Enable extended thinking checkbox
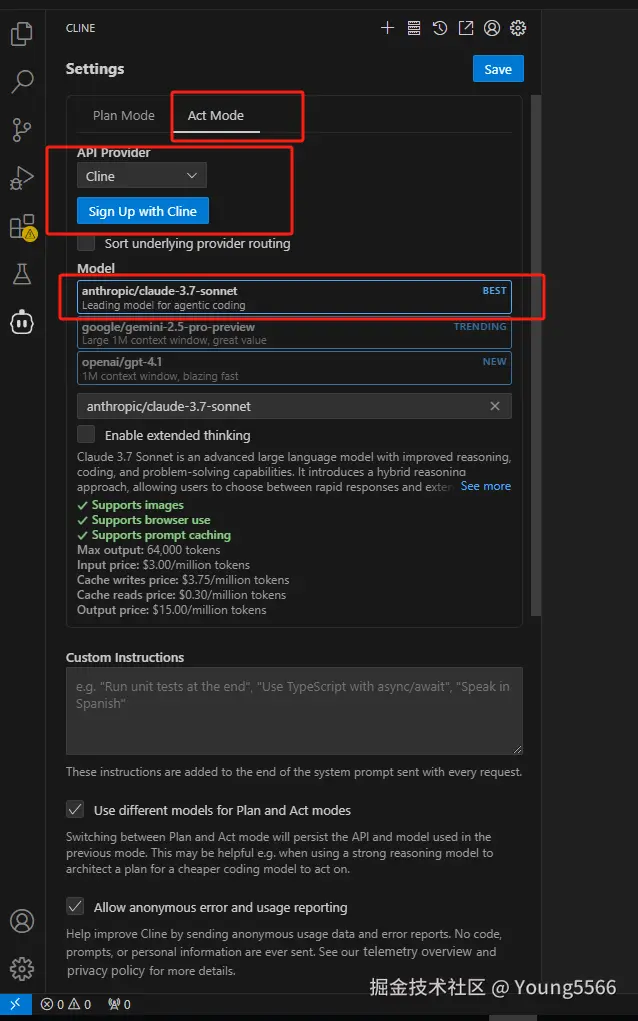638x1021 pixels. [x=86, y=434]
